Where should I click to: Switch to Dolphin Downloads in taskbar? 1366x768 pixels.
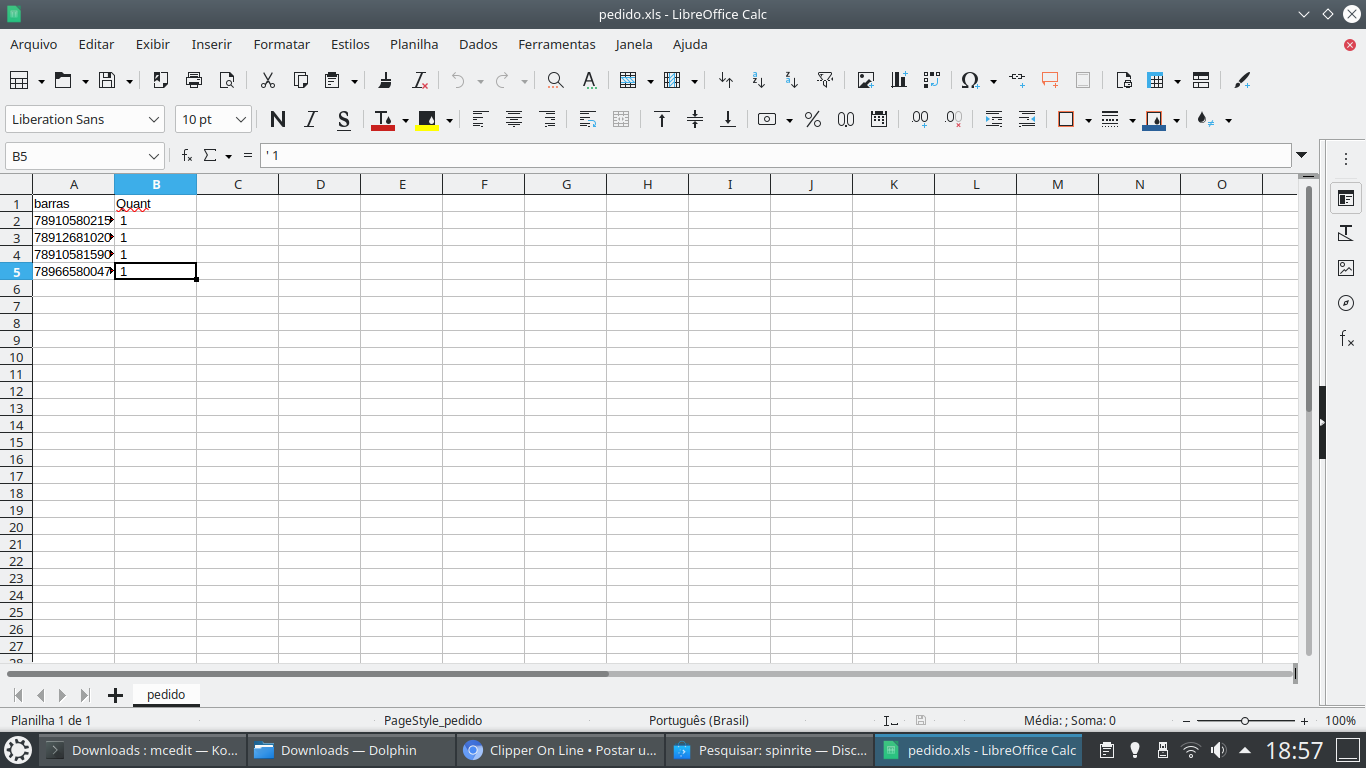(x=348, y=750)
